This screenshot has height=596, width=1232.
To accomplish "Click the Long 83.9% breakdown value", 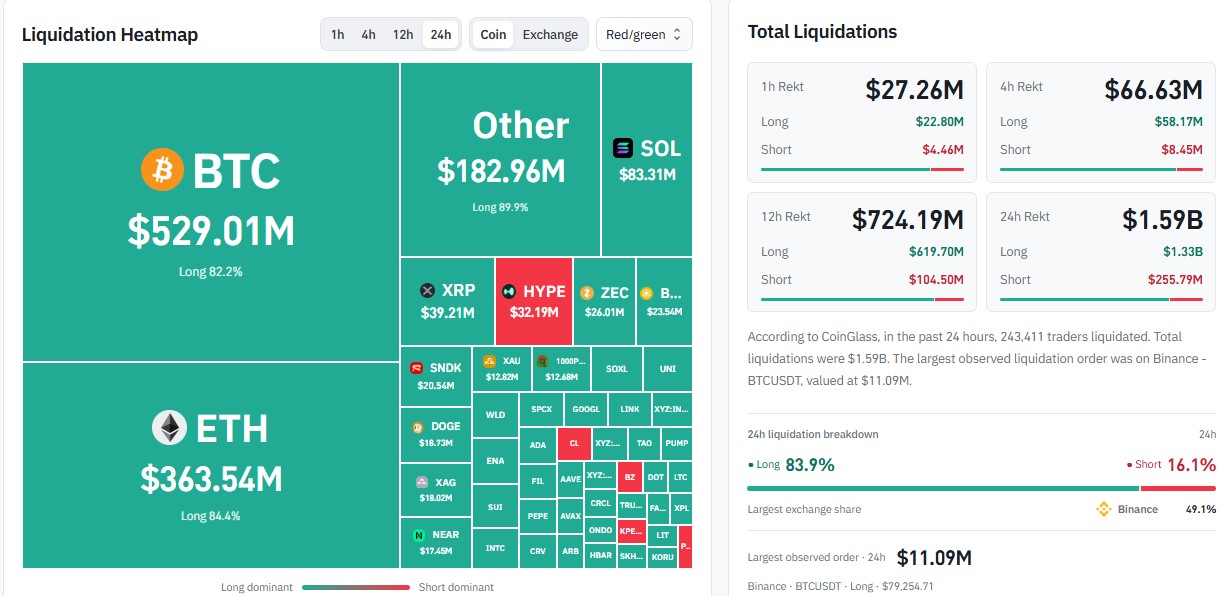I will coord(810,464).
